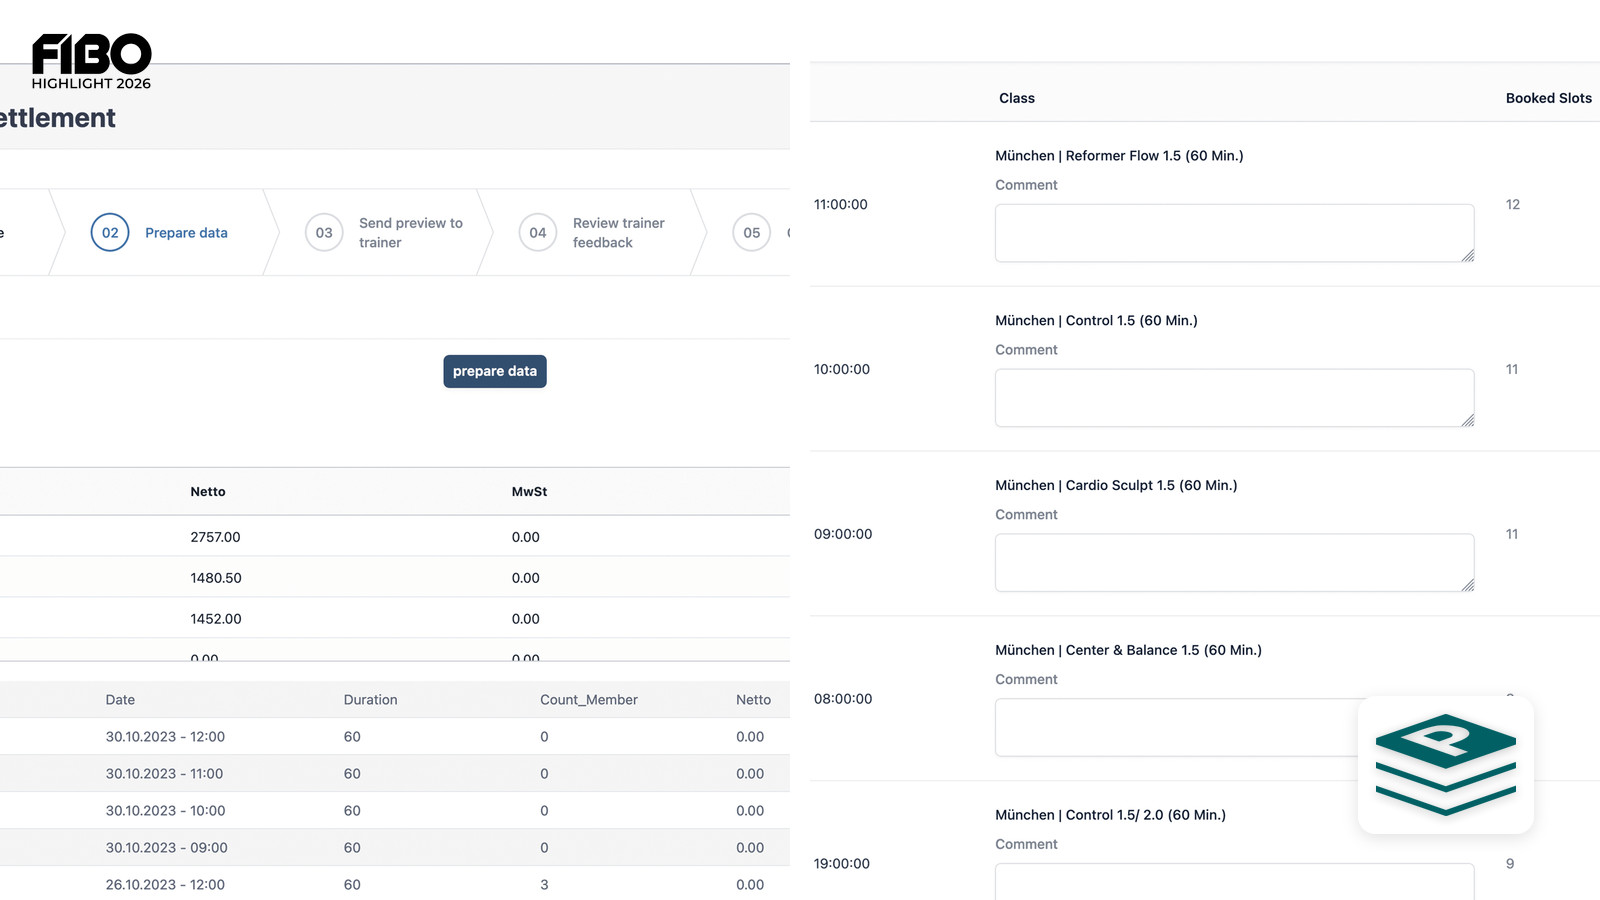Select the date 30.10.2023 - 10:00
The width and height of the screenshot is (1600, 900).
coord(166,811)
